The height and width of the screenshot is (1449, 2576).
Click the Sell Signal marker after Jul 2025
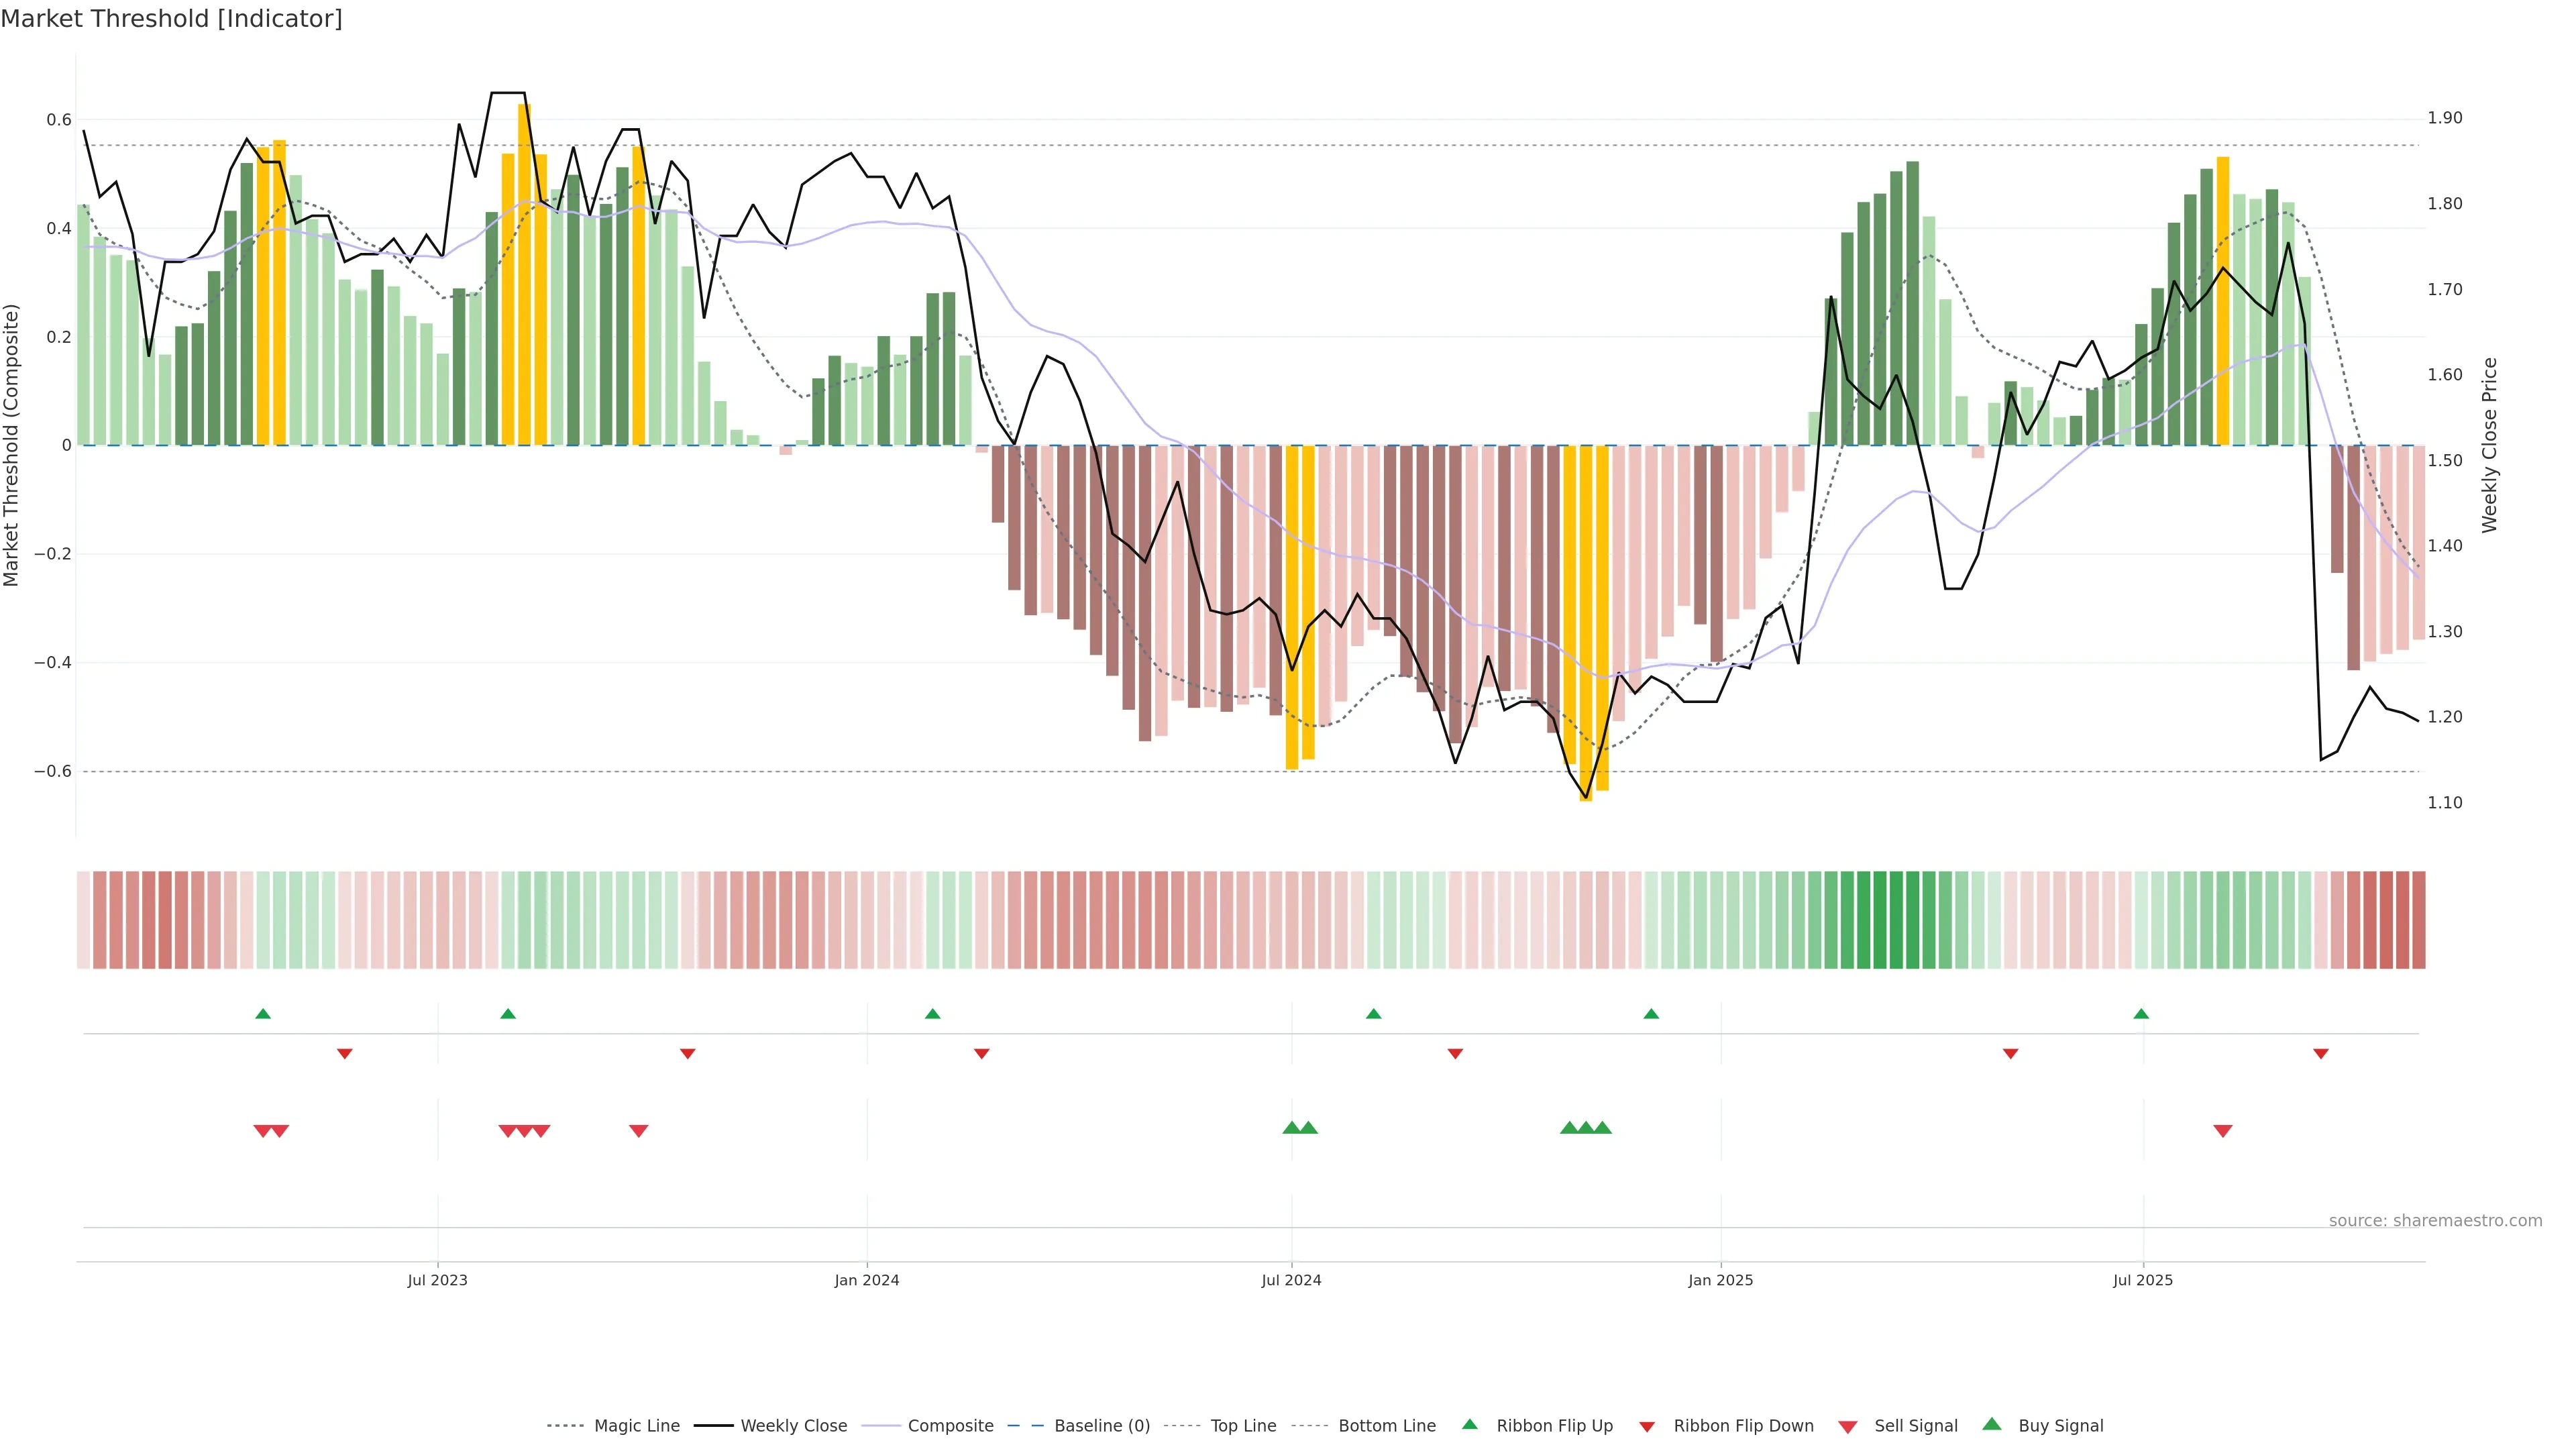[x=2223, y=1131]
